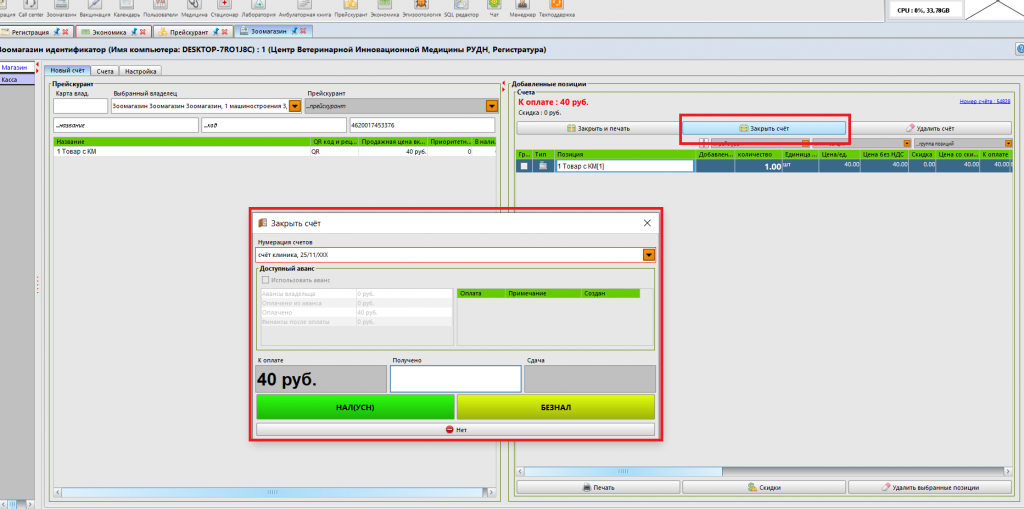Click the help question mark icon
The image size is (1024, 509).
coord(1018,50)
